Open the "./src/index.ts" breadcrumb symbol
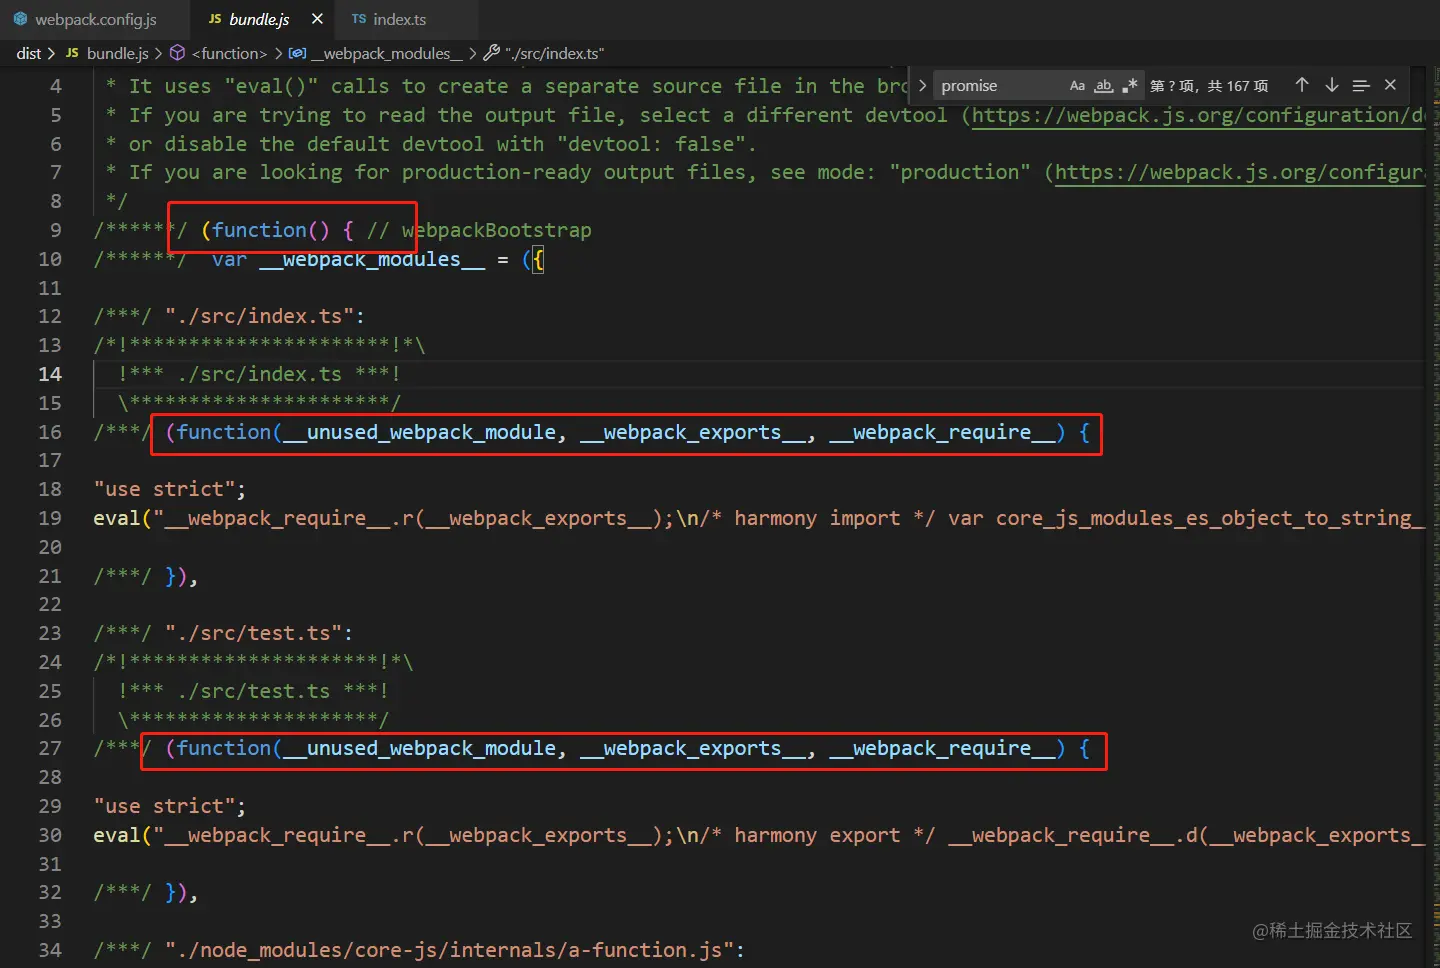The width and height of the screenshot is (1440, 968). [x=554, y=53]
